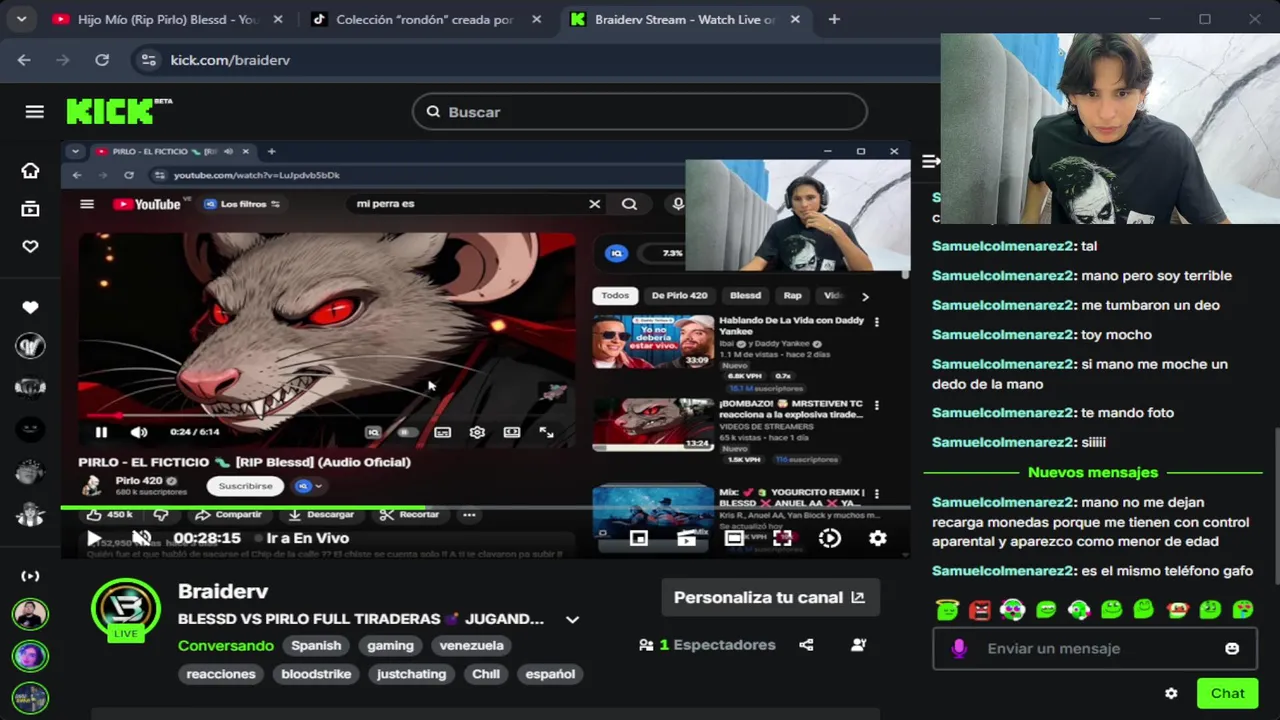Open the dropdown beside Suscribirse

(x=309, y=486)
